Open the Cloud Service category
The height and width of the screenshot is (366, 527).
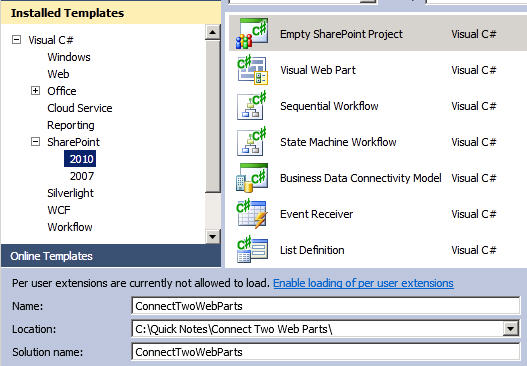point(80,108)
